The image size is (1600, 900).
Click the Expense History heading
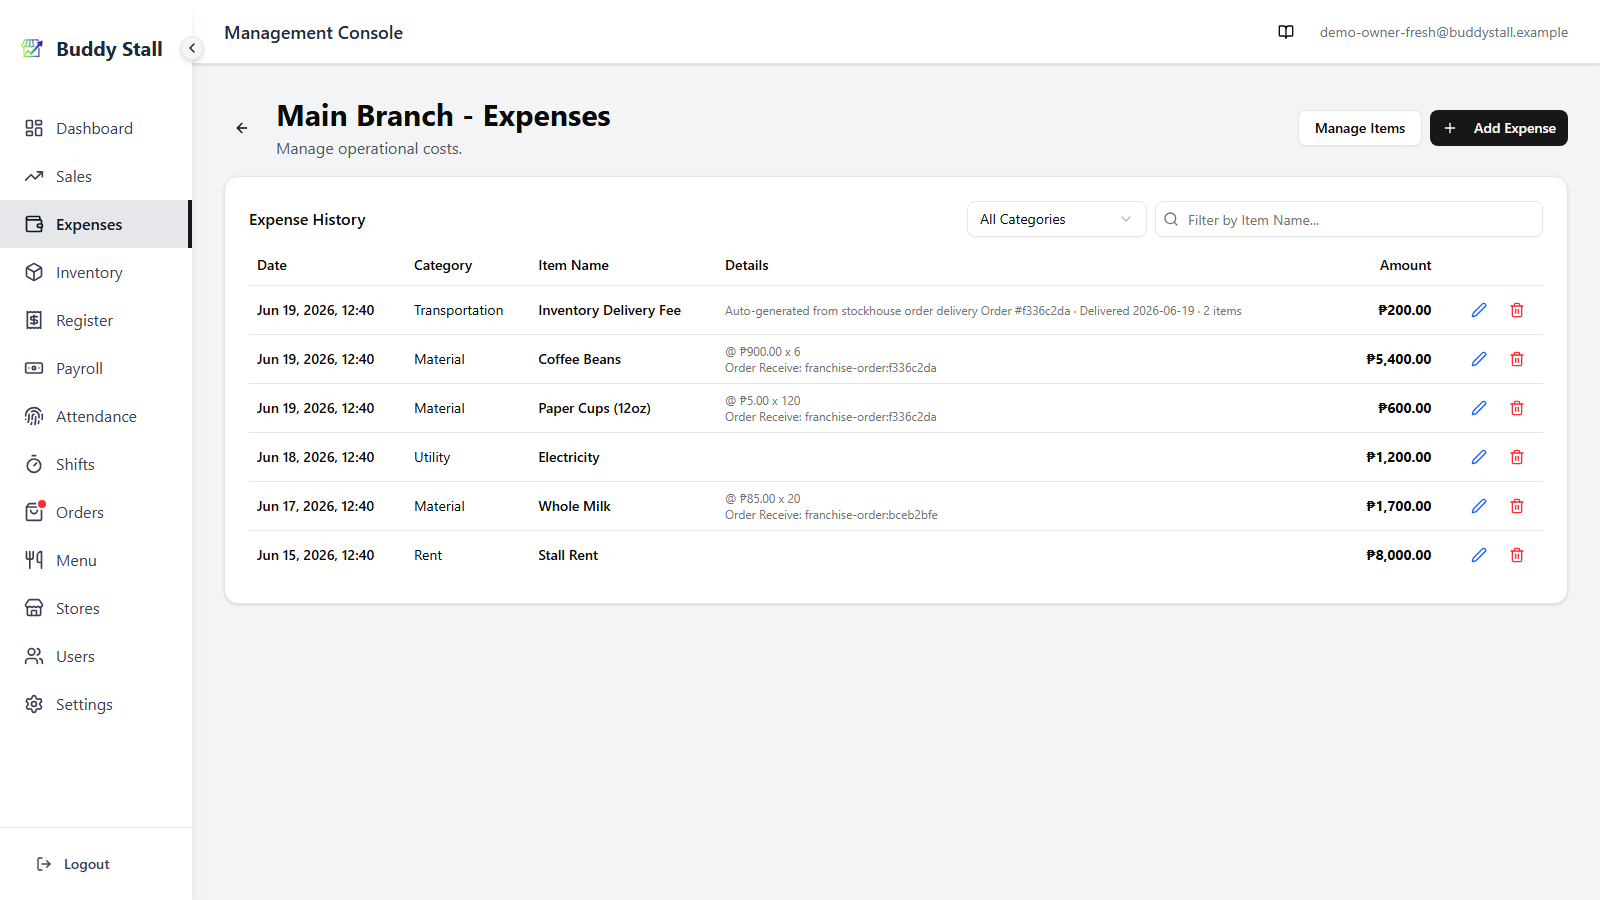[x=307, y=219]
